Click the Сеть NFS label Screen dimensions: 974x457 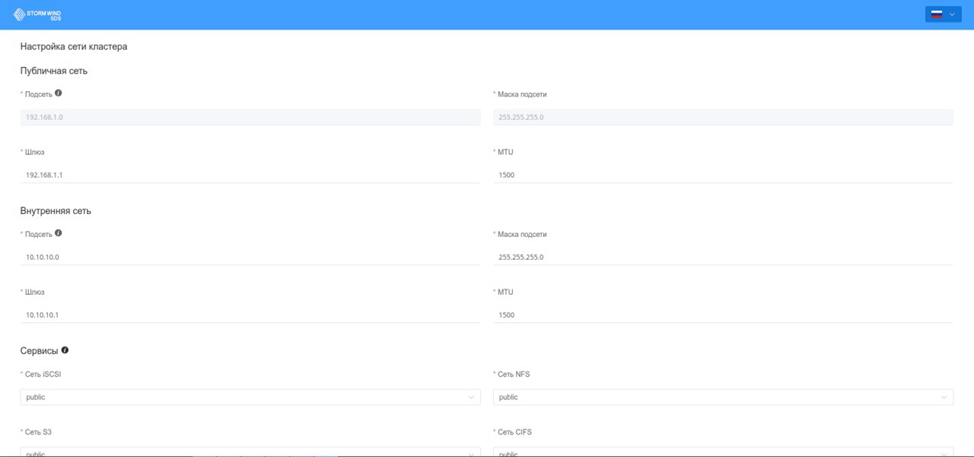click(x=514, y=374)
